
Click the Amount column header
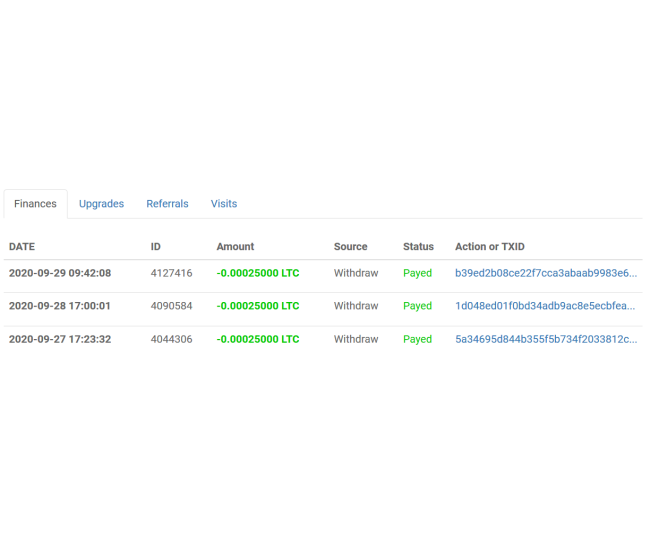(235, 246)
